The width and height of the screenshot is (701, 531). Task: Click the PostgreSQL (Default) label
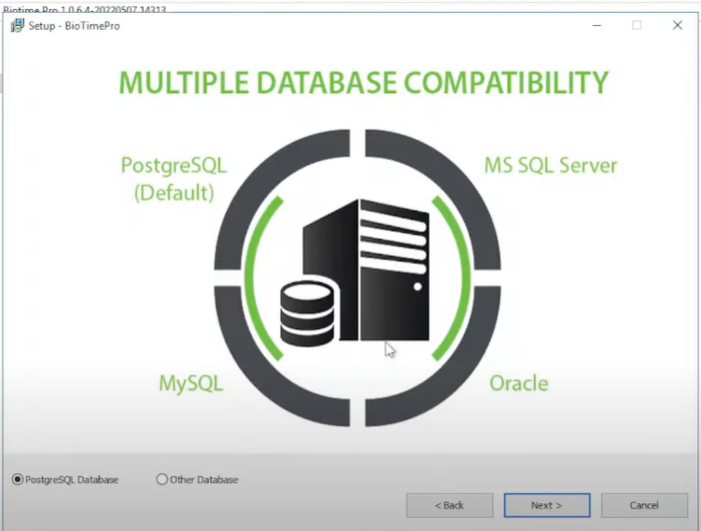coord(174,178)
